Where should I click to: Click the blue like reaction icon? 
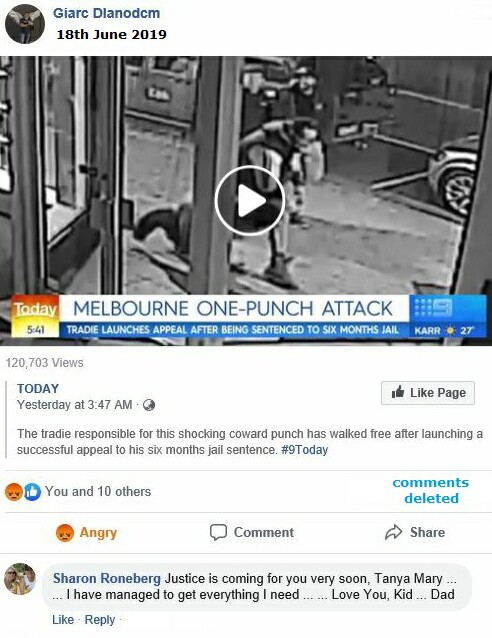coord(32,492)
